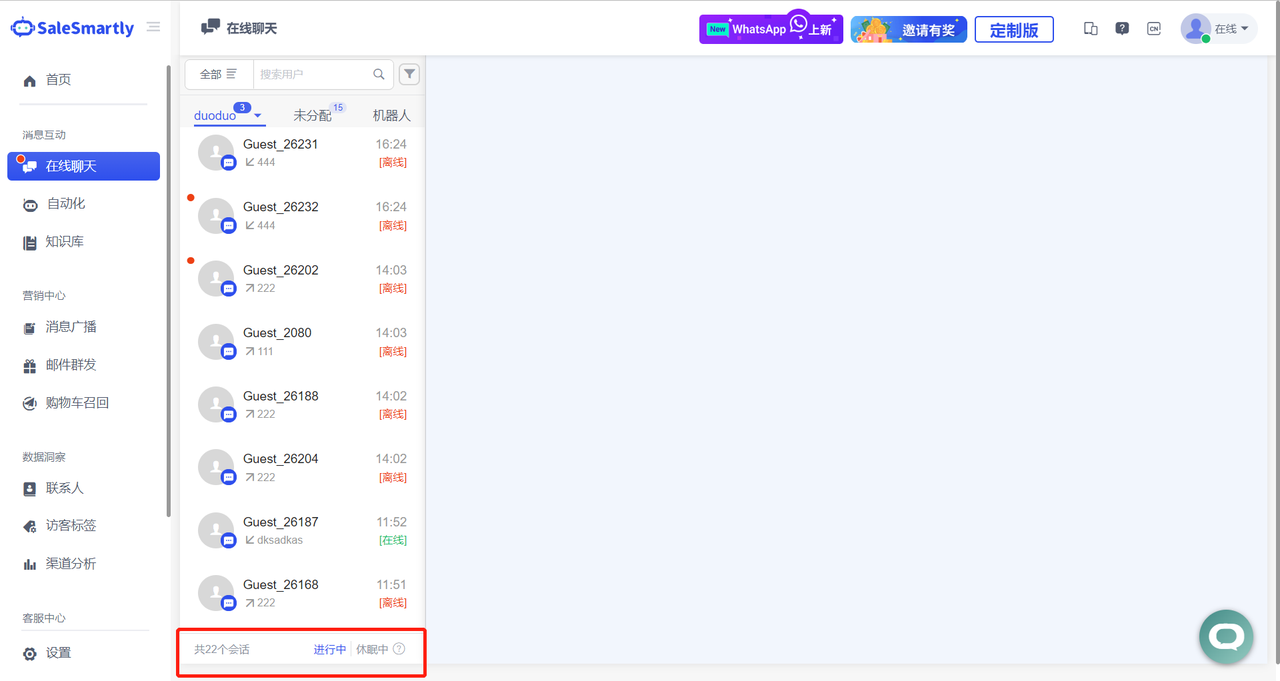Click the 定制版 button

point(1014,30)
